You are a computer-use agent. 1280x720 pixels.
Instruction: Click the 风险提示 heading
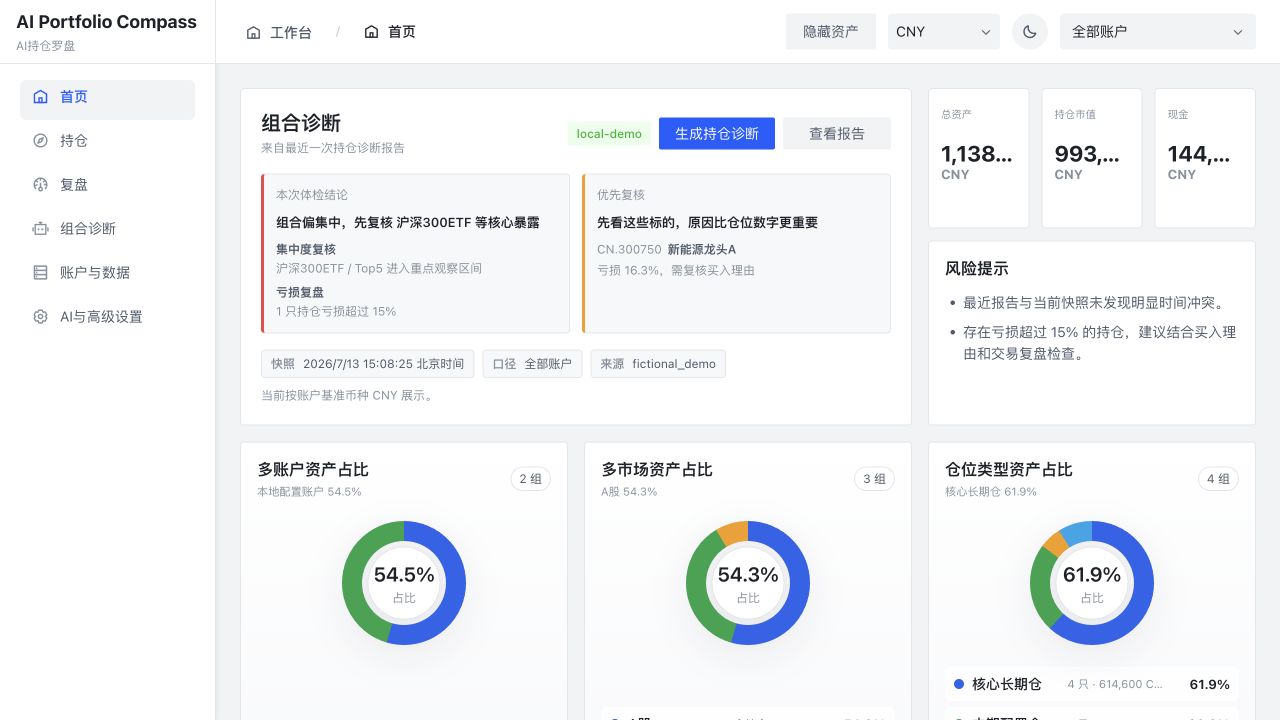(x=976, y=268)
